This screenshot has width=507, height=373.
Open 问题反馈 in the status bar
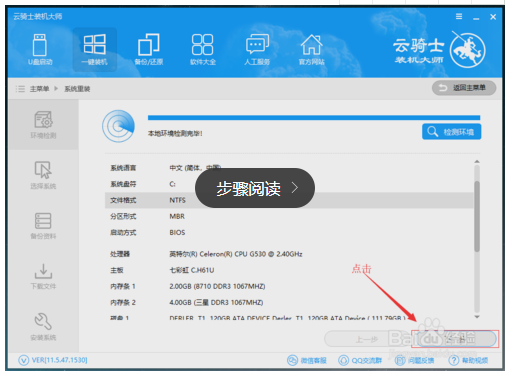coord(414,360)
